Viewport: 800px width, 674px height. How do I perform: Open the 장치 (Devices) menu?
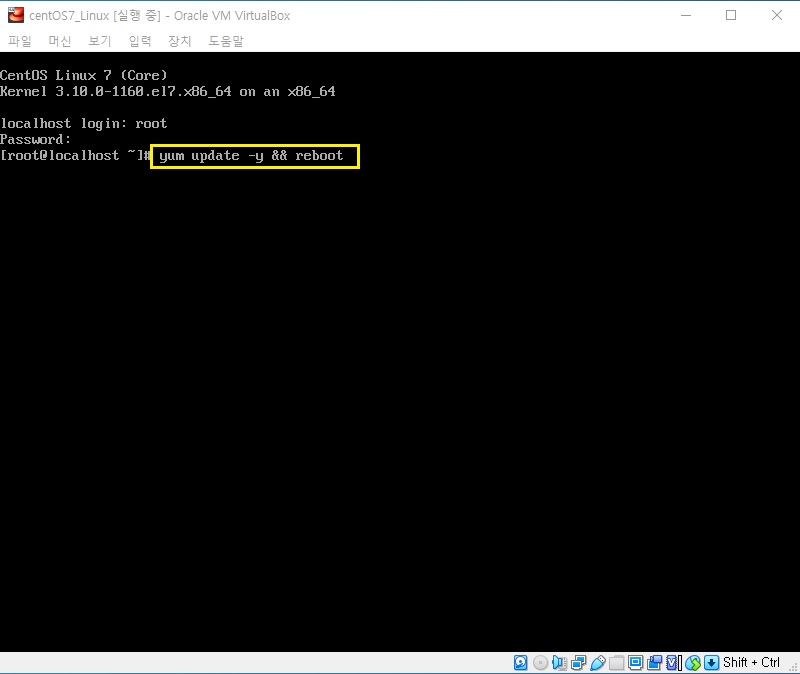(x=180, y=41)
